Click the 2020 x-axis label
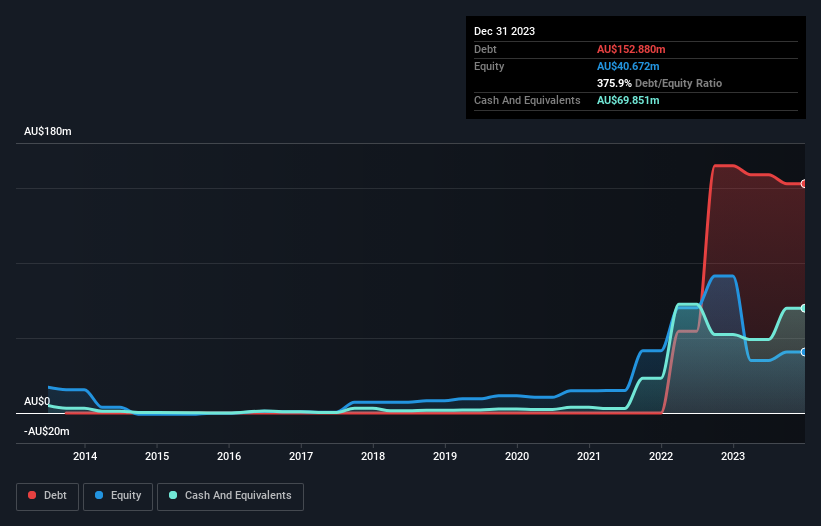The image size is (821, 526). coord(517,456)
